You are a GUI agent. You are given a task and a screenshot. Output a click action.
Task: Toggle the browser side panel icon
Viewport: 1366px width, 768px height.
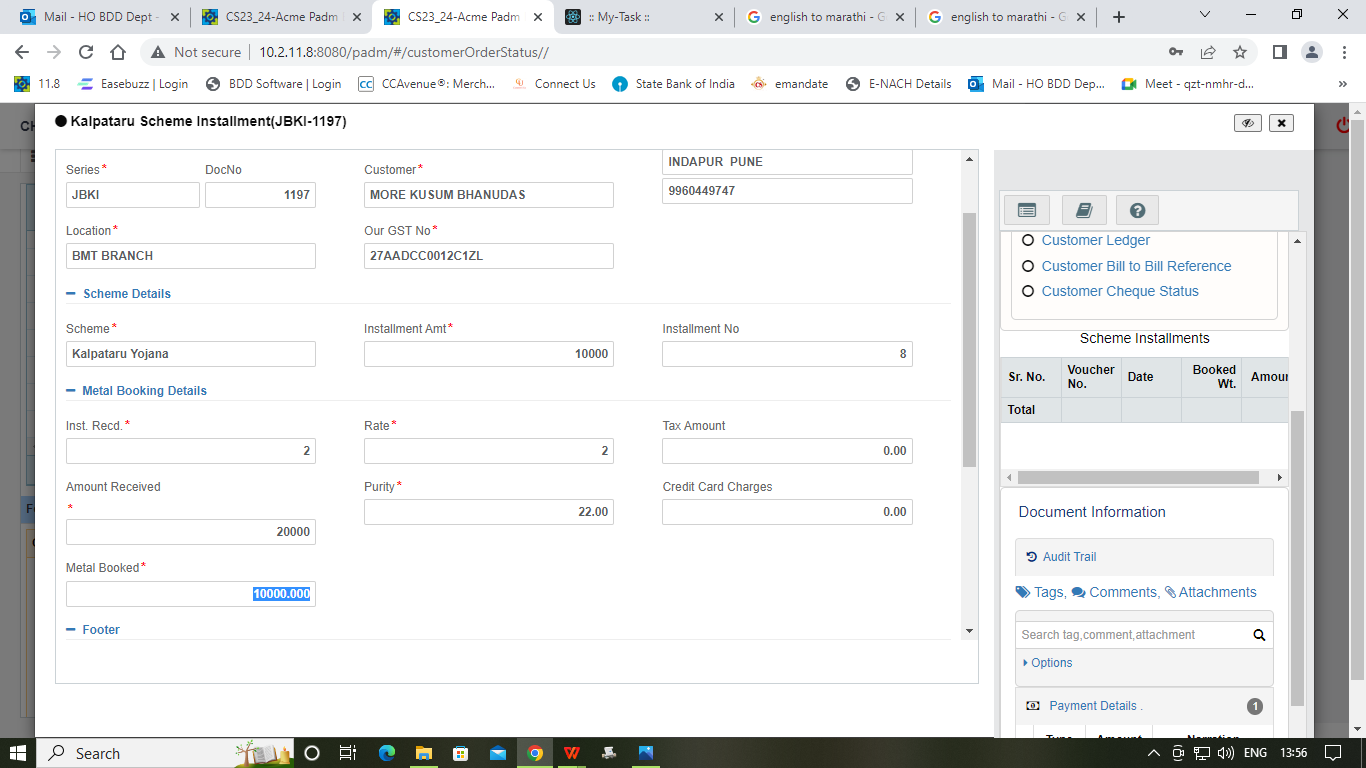[1280, 52]
